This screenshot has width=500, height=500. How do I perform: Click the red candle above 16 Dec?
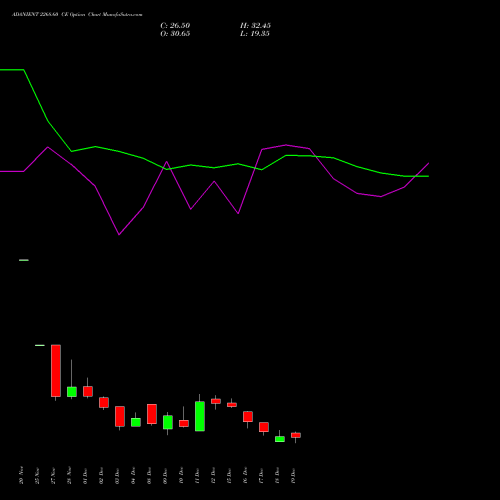pos(248,417)
